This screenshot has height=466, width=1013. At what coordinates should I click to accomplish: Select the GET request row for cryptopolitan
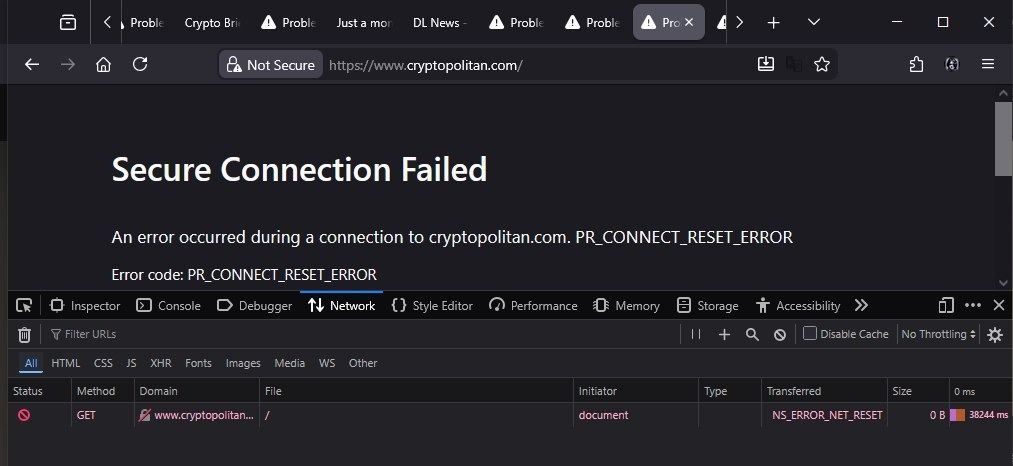click(x=400, y=415)
